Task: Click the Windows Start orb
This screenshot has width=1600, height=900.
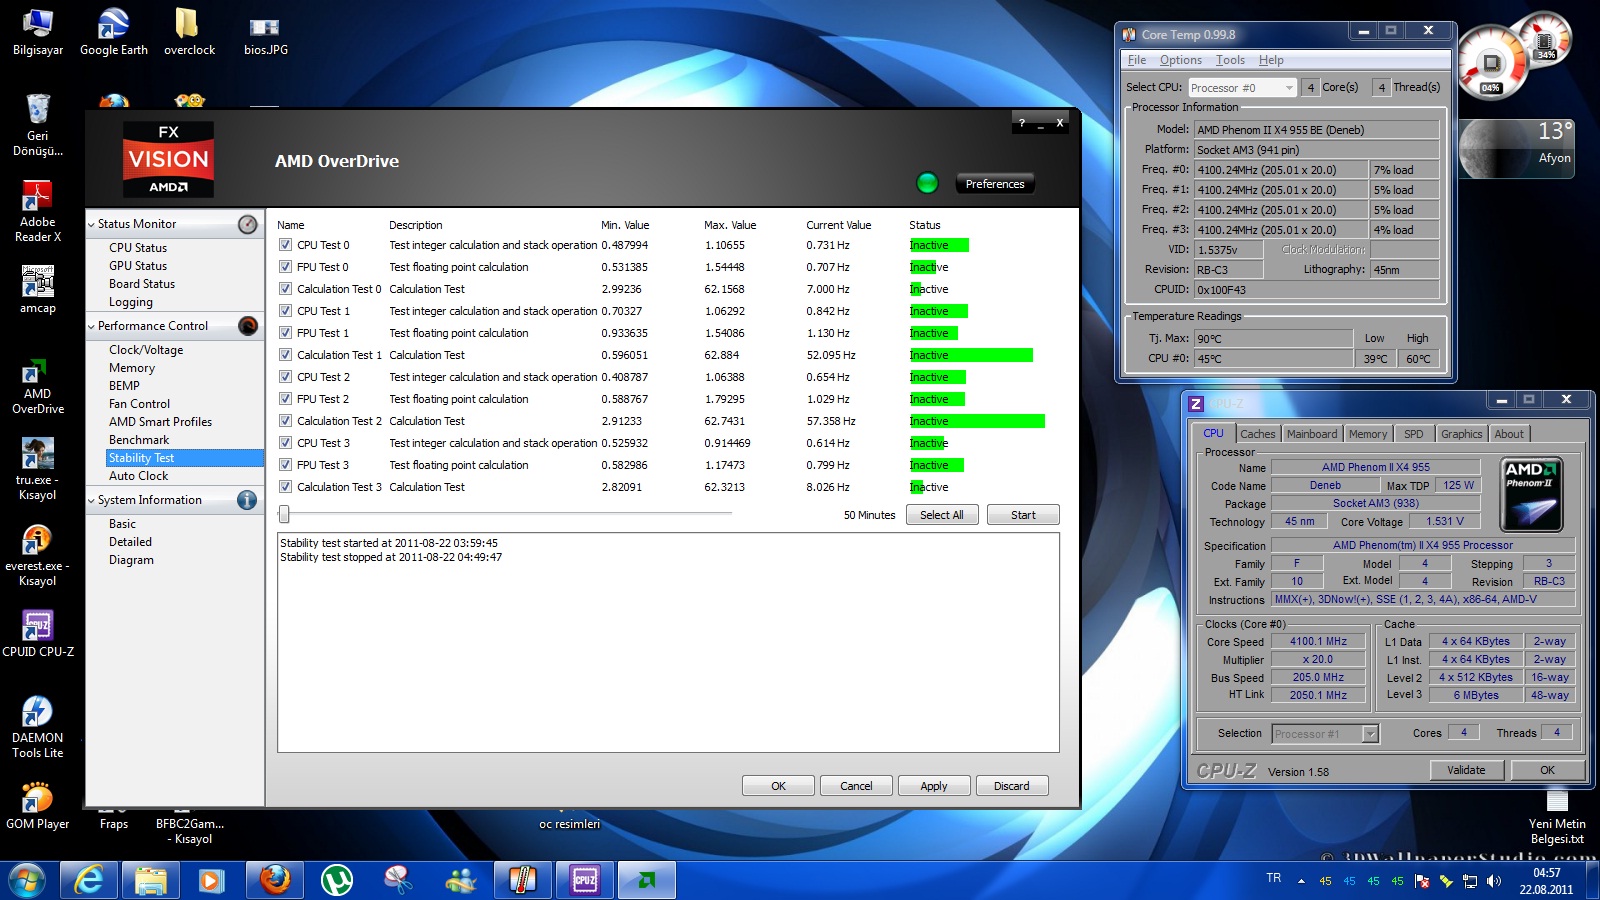Action: tap(27, 880)
